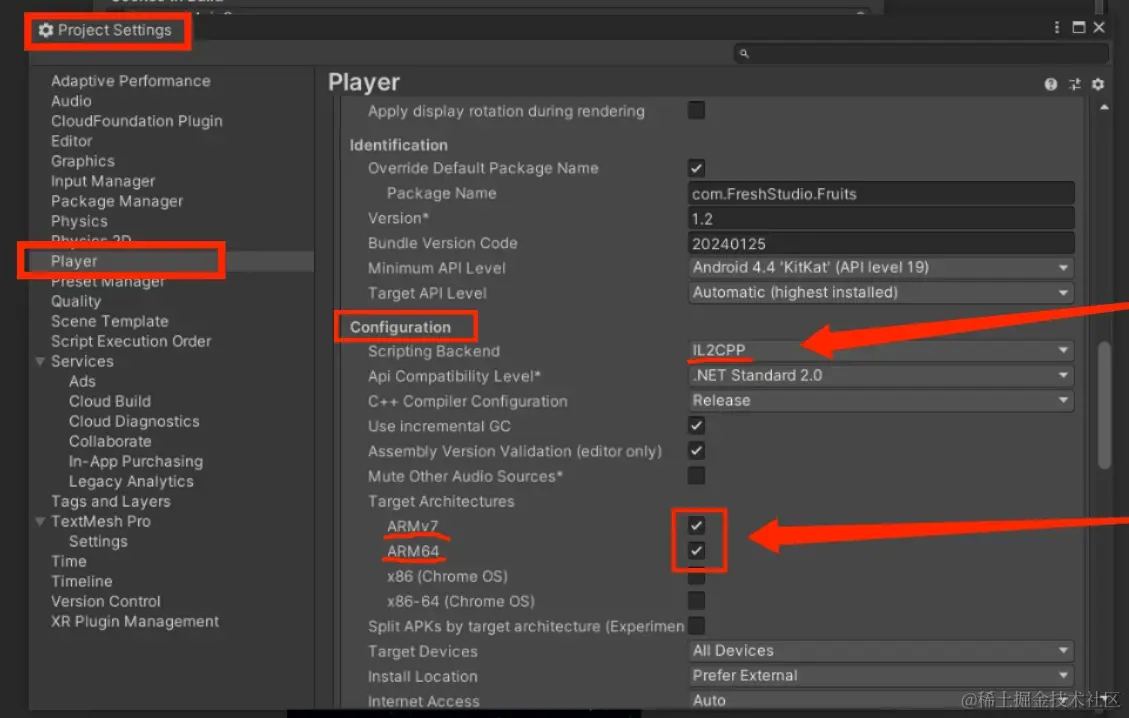This screenshot has width=1129, height=718.
Task: Maximize the Project Settings window
Action: click(x=1078, y=27)
